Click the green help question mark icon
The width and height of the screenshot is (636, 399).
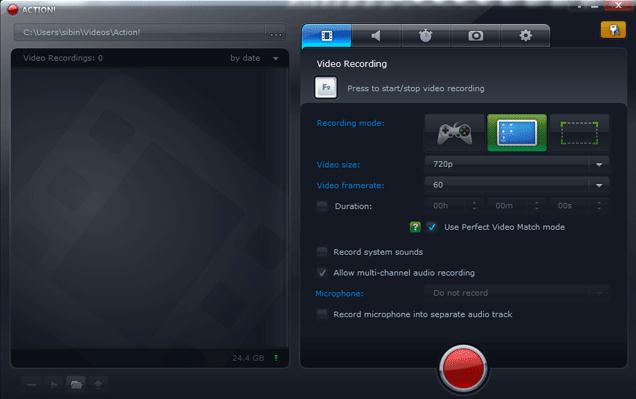415,227
